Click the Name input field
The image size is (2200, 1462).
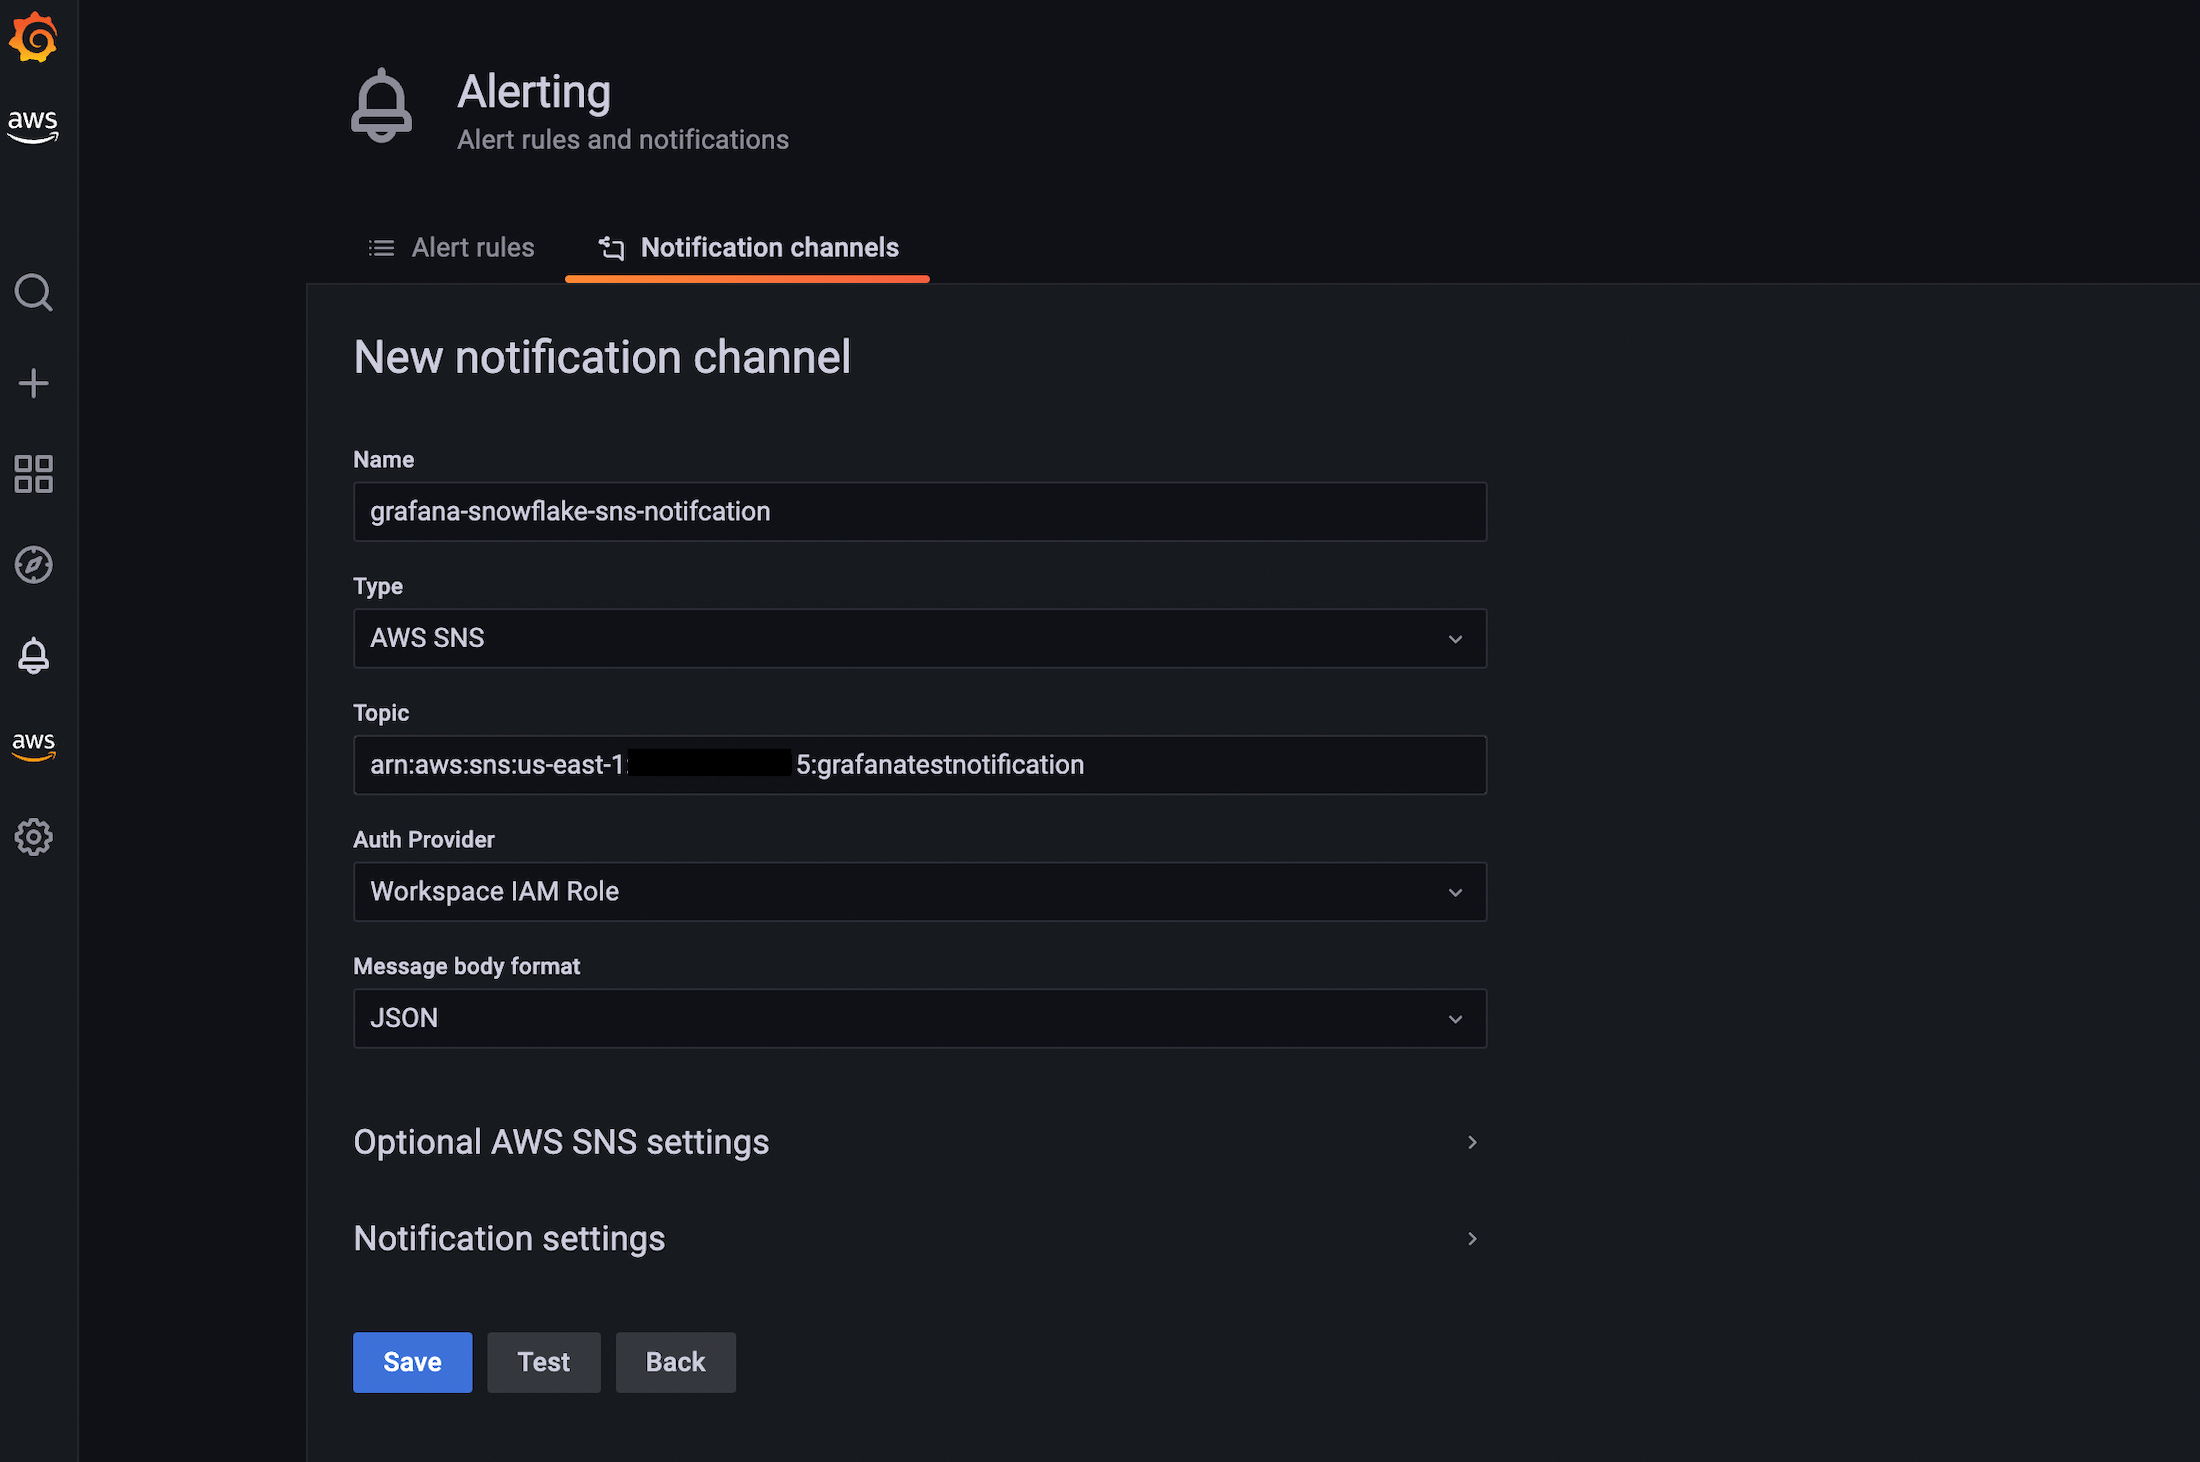click(x=920, y=512)
